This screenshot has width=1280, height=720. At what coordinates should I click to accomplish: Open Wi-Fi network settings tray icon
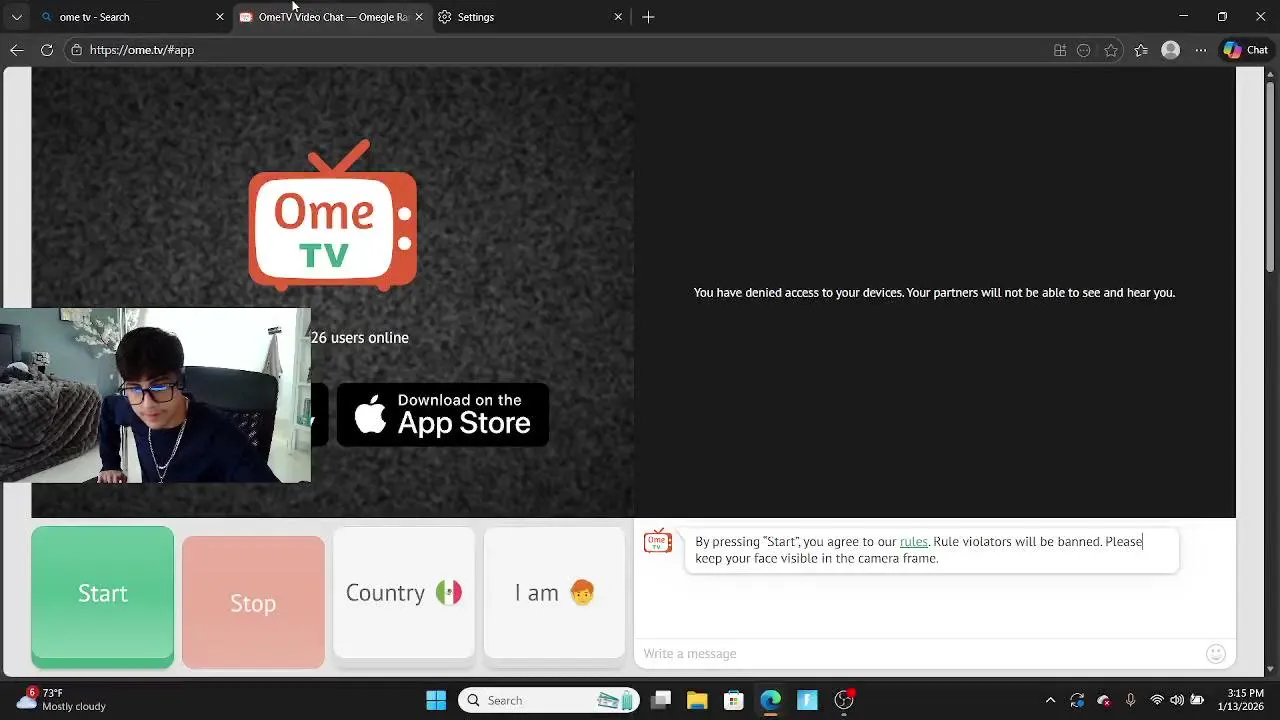click(1157, 700)
